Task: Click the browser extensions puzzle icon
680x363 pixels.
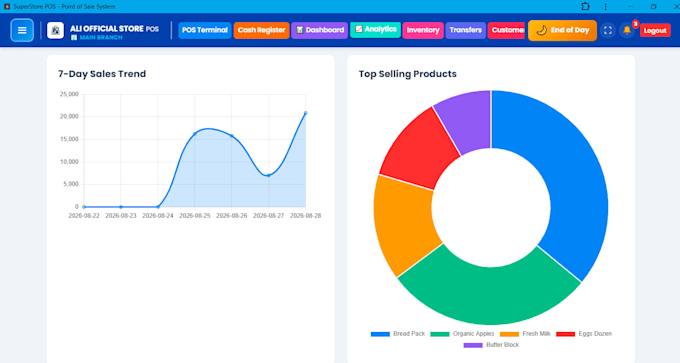Action: tap(585, 7)
